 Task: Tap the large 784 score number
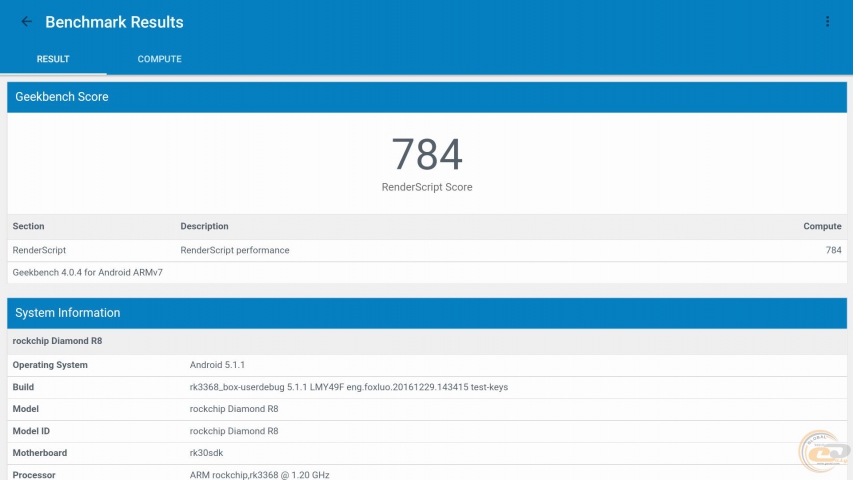(x=427, y=155)
